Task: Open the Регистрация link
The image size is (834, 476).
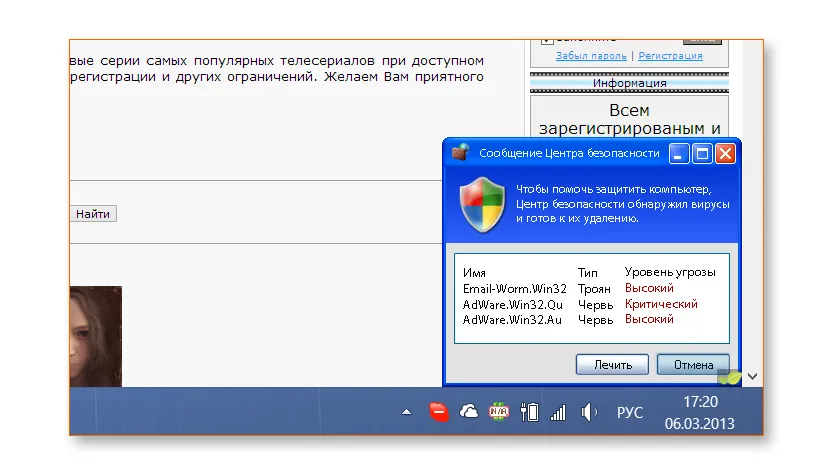Action: [x=670, y=56]
